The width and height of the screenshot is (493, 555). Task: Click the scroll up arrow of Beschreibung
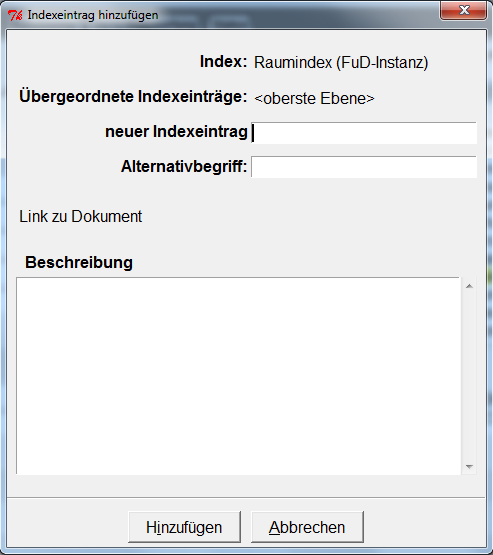tap(469, 286)
